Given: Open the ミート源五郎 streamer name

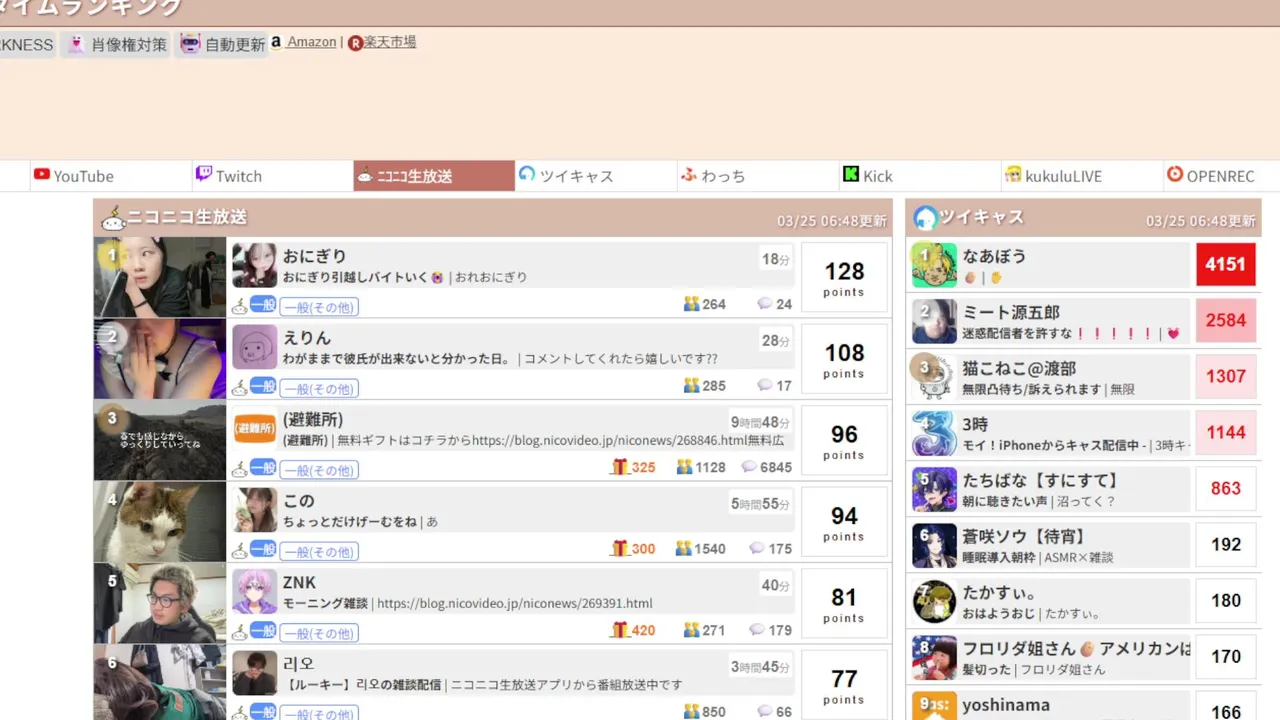Looking at the screenshot, I should tap(1011, 312).
